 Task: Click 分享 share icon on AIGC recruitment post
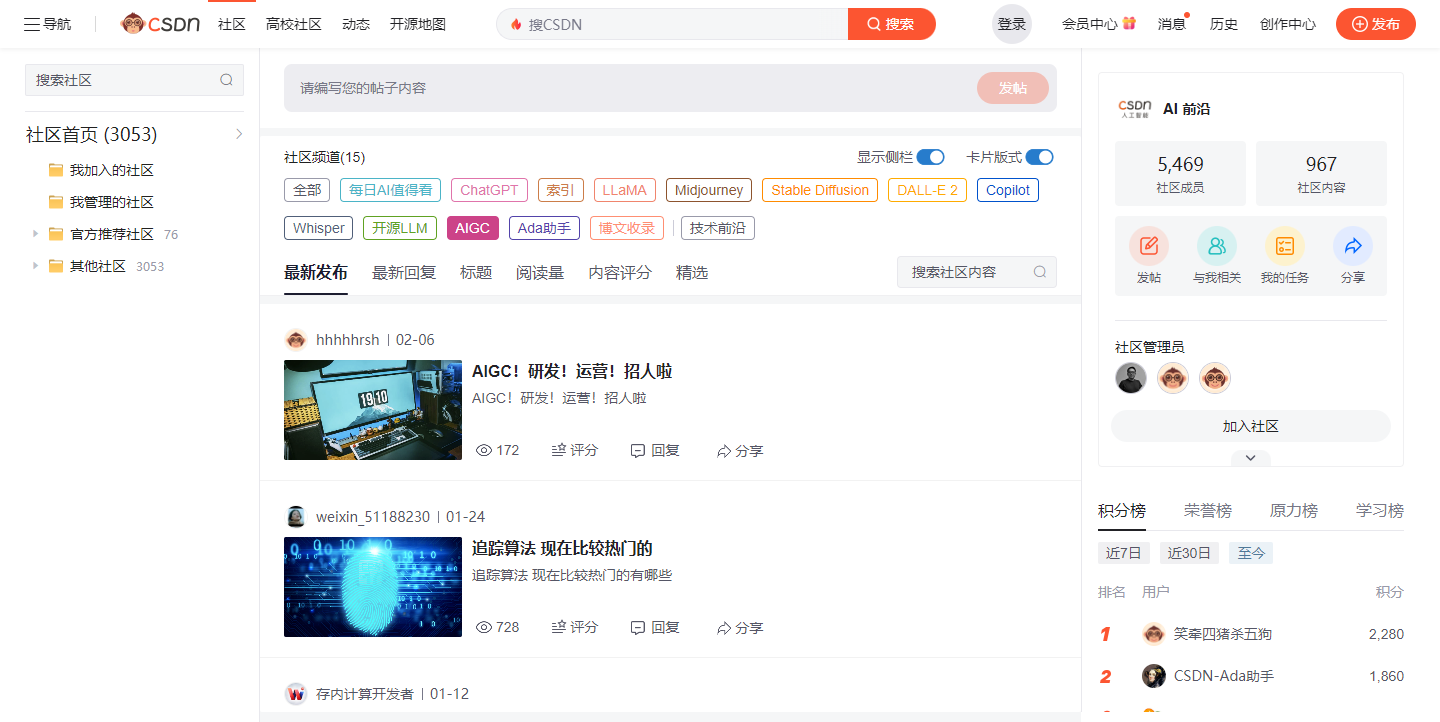coord(724,451)
